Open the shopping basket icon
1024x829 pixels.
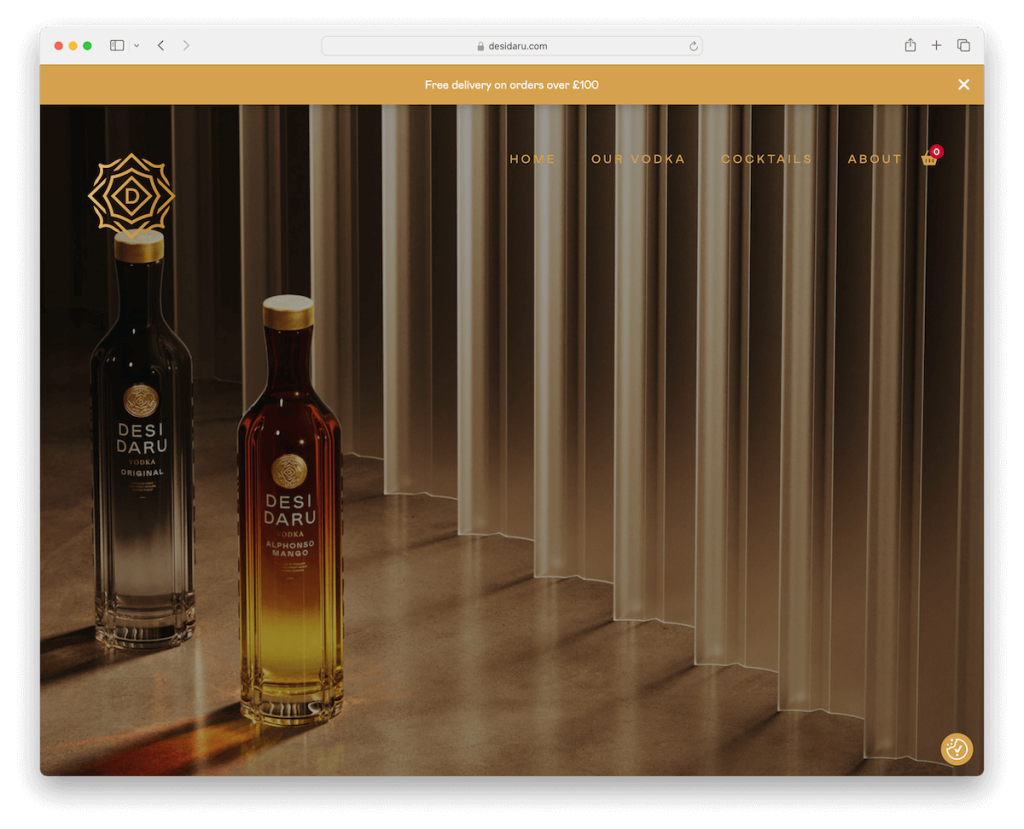(x=929, y=159)
